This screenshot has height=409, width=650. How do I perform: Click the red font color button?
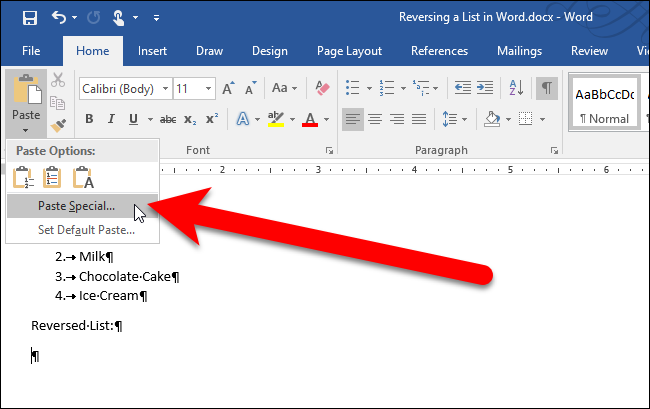[310, 120]
